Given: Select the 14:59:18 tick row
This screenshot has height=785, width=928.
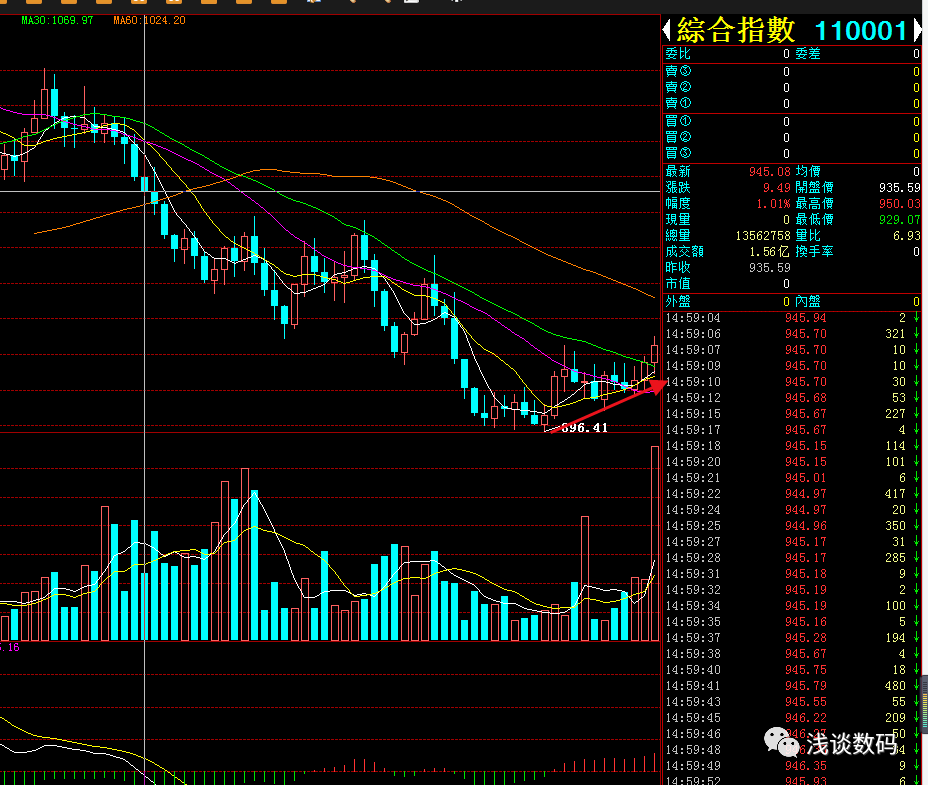Looking at the screenshot, I should click(792, 446).
